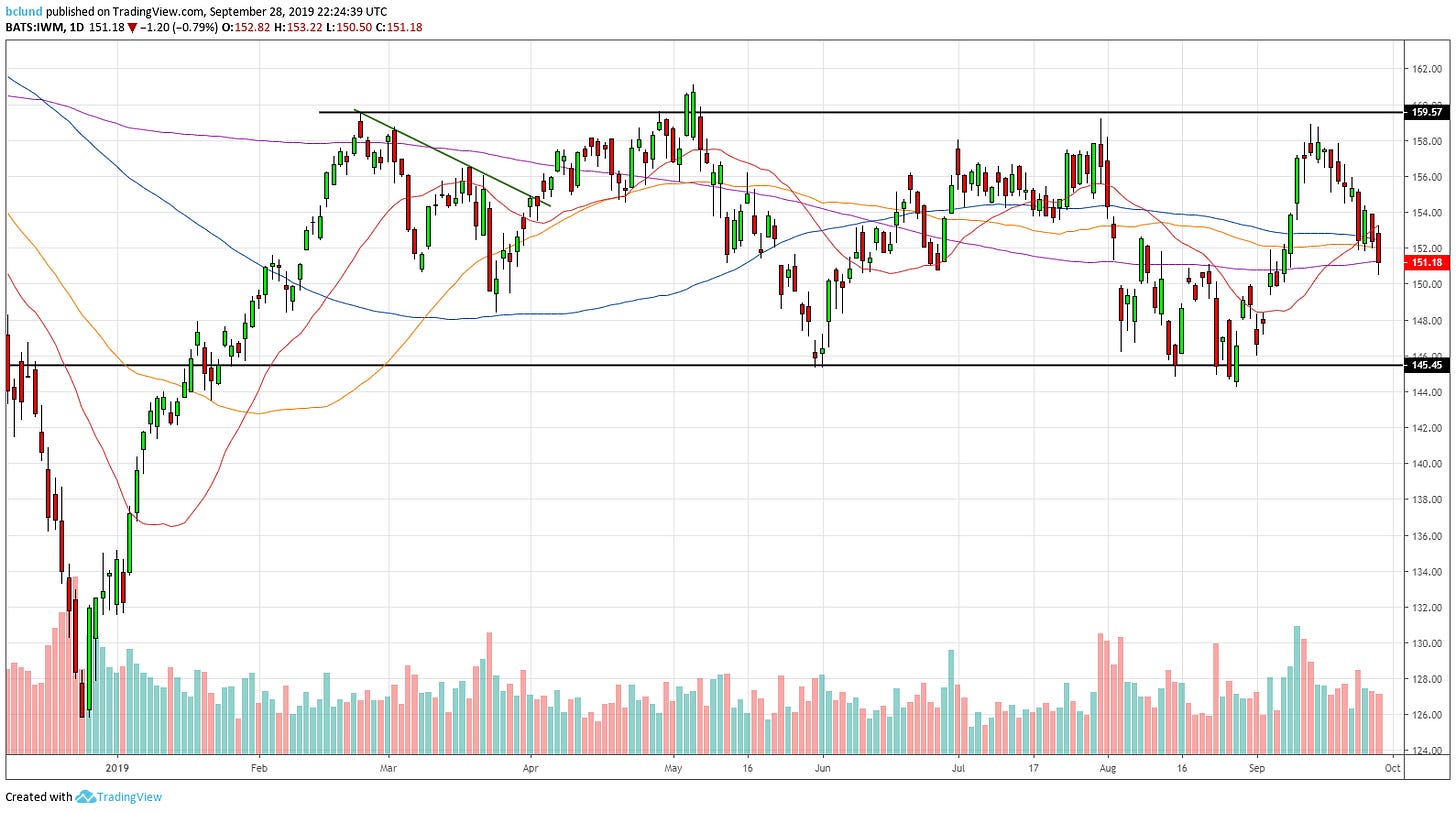The image size is (1456, 813).
Task: Click the Feb label on time axis
Action: pos(259,768)
